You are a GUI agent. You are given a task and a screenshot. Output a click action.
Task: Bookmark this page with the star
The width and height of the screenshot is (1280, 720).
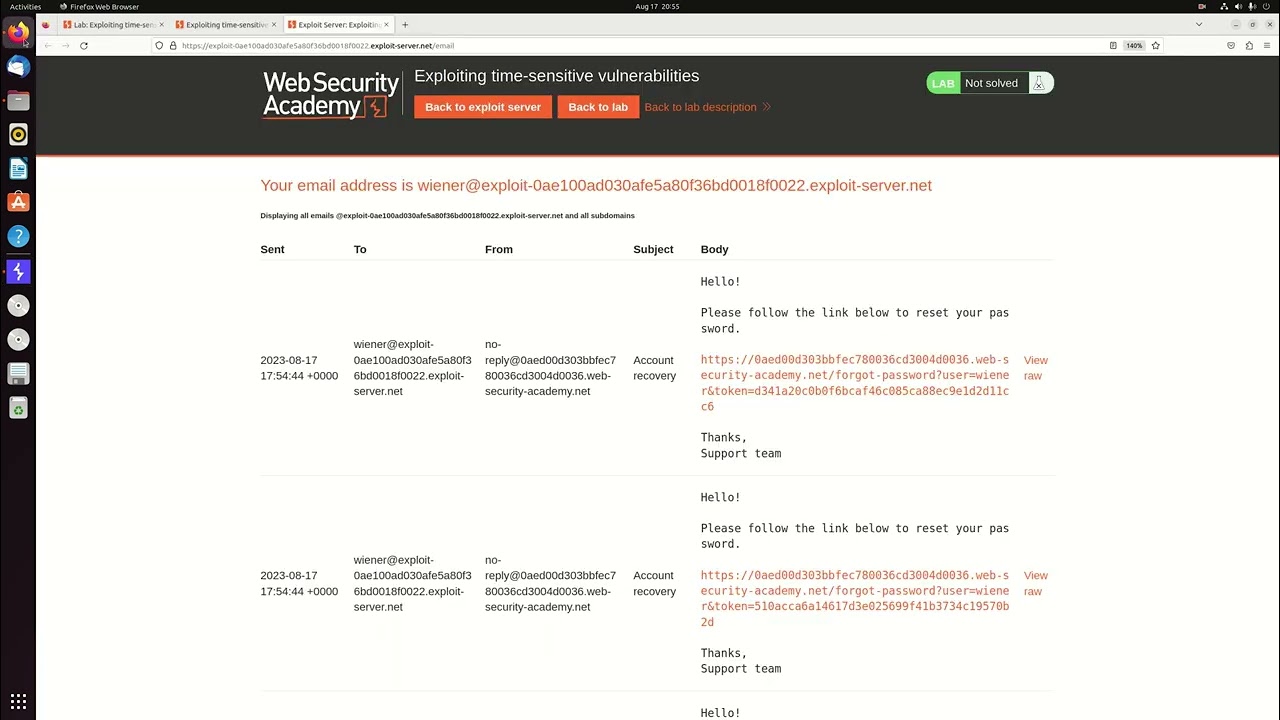pyautogui.click(x=1156, y=45)
